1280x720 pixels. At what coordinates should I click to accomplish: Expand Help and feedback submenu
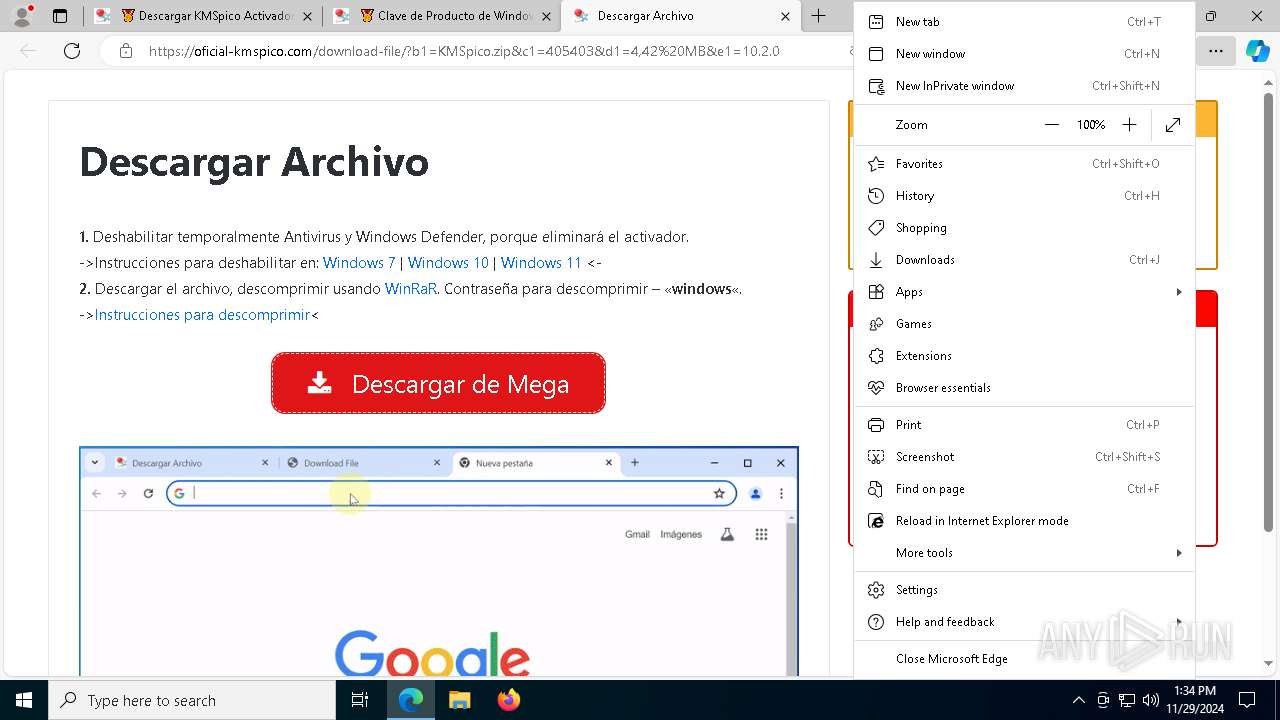[1024, 622]
